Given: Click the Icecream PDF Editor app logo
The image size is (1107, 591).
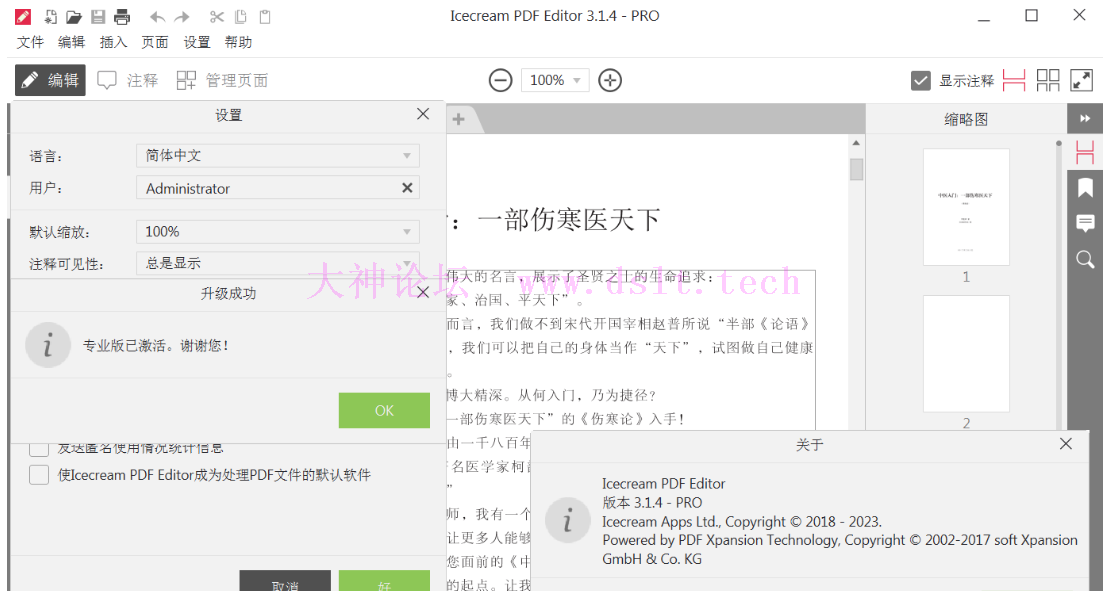Looking at the screenshot, I should click(x=23, y=16).
